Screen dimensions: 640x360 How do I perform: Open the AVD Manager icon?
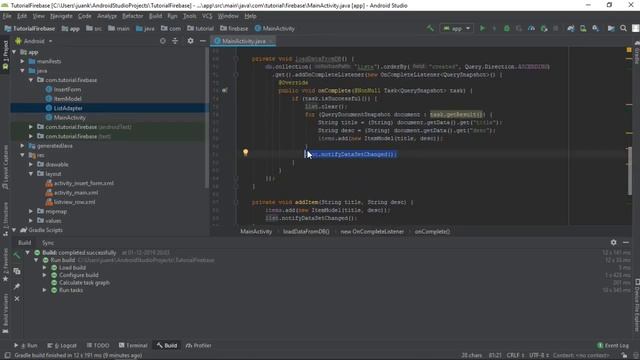pyautogui.click(x=583, y=28)
